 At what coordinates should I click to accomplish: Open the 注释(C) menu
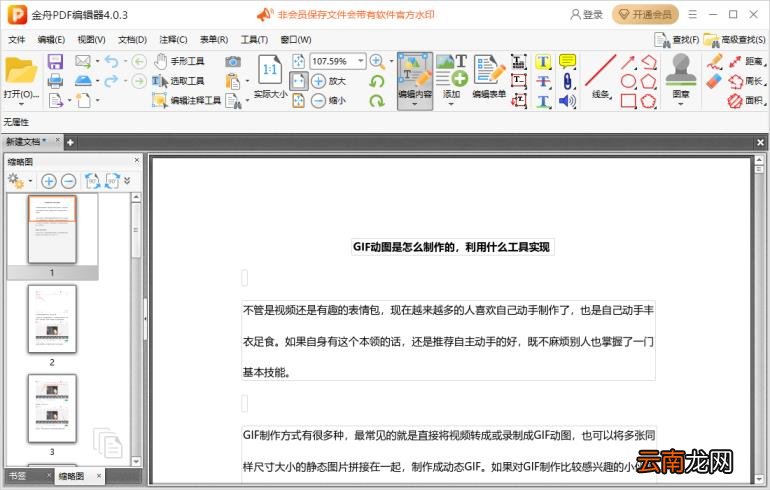[x=173, y=39]
